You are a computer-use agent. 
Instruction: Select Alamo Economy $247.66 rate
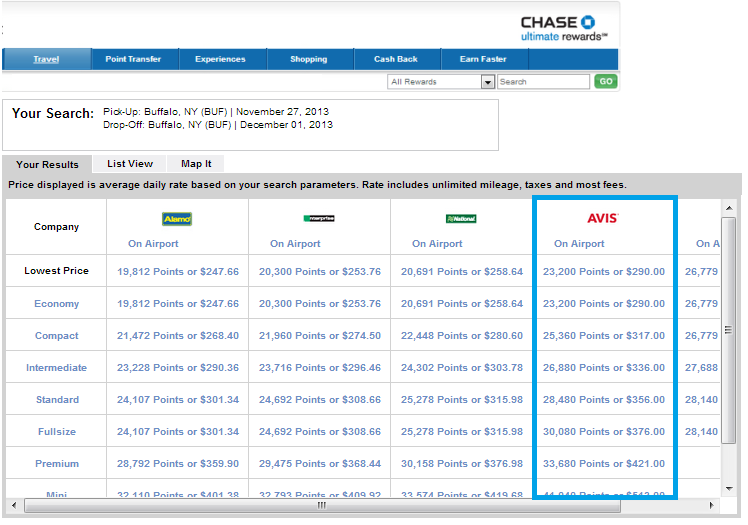coord(178,304)
